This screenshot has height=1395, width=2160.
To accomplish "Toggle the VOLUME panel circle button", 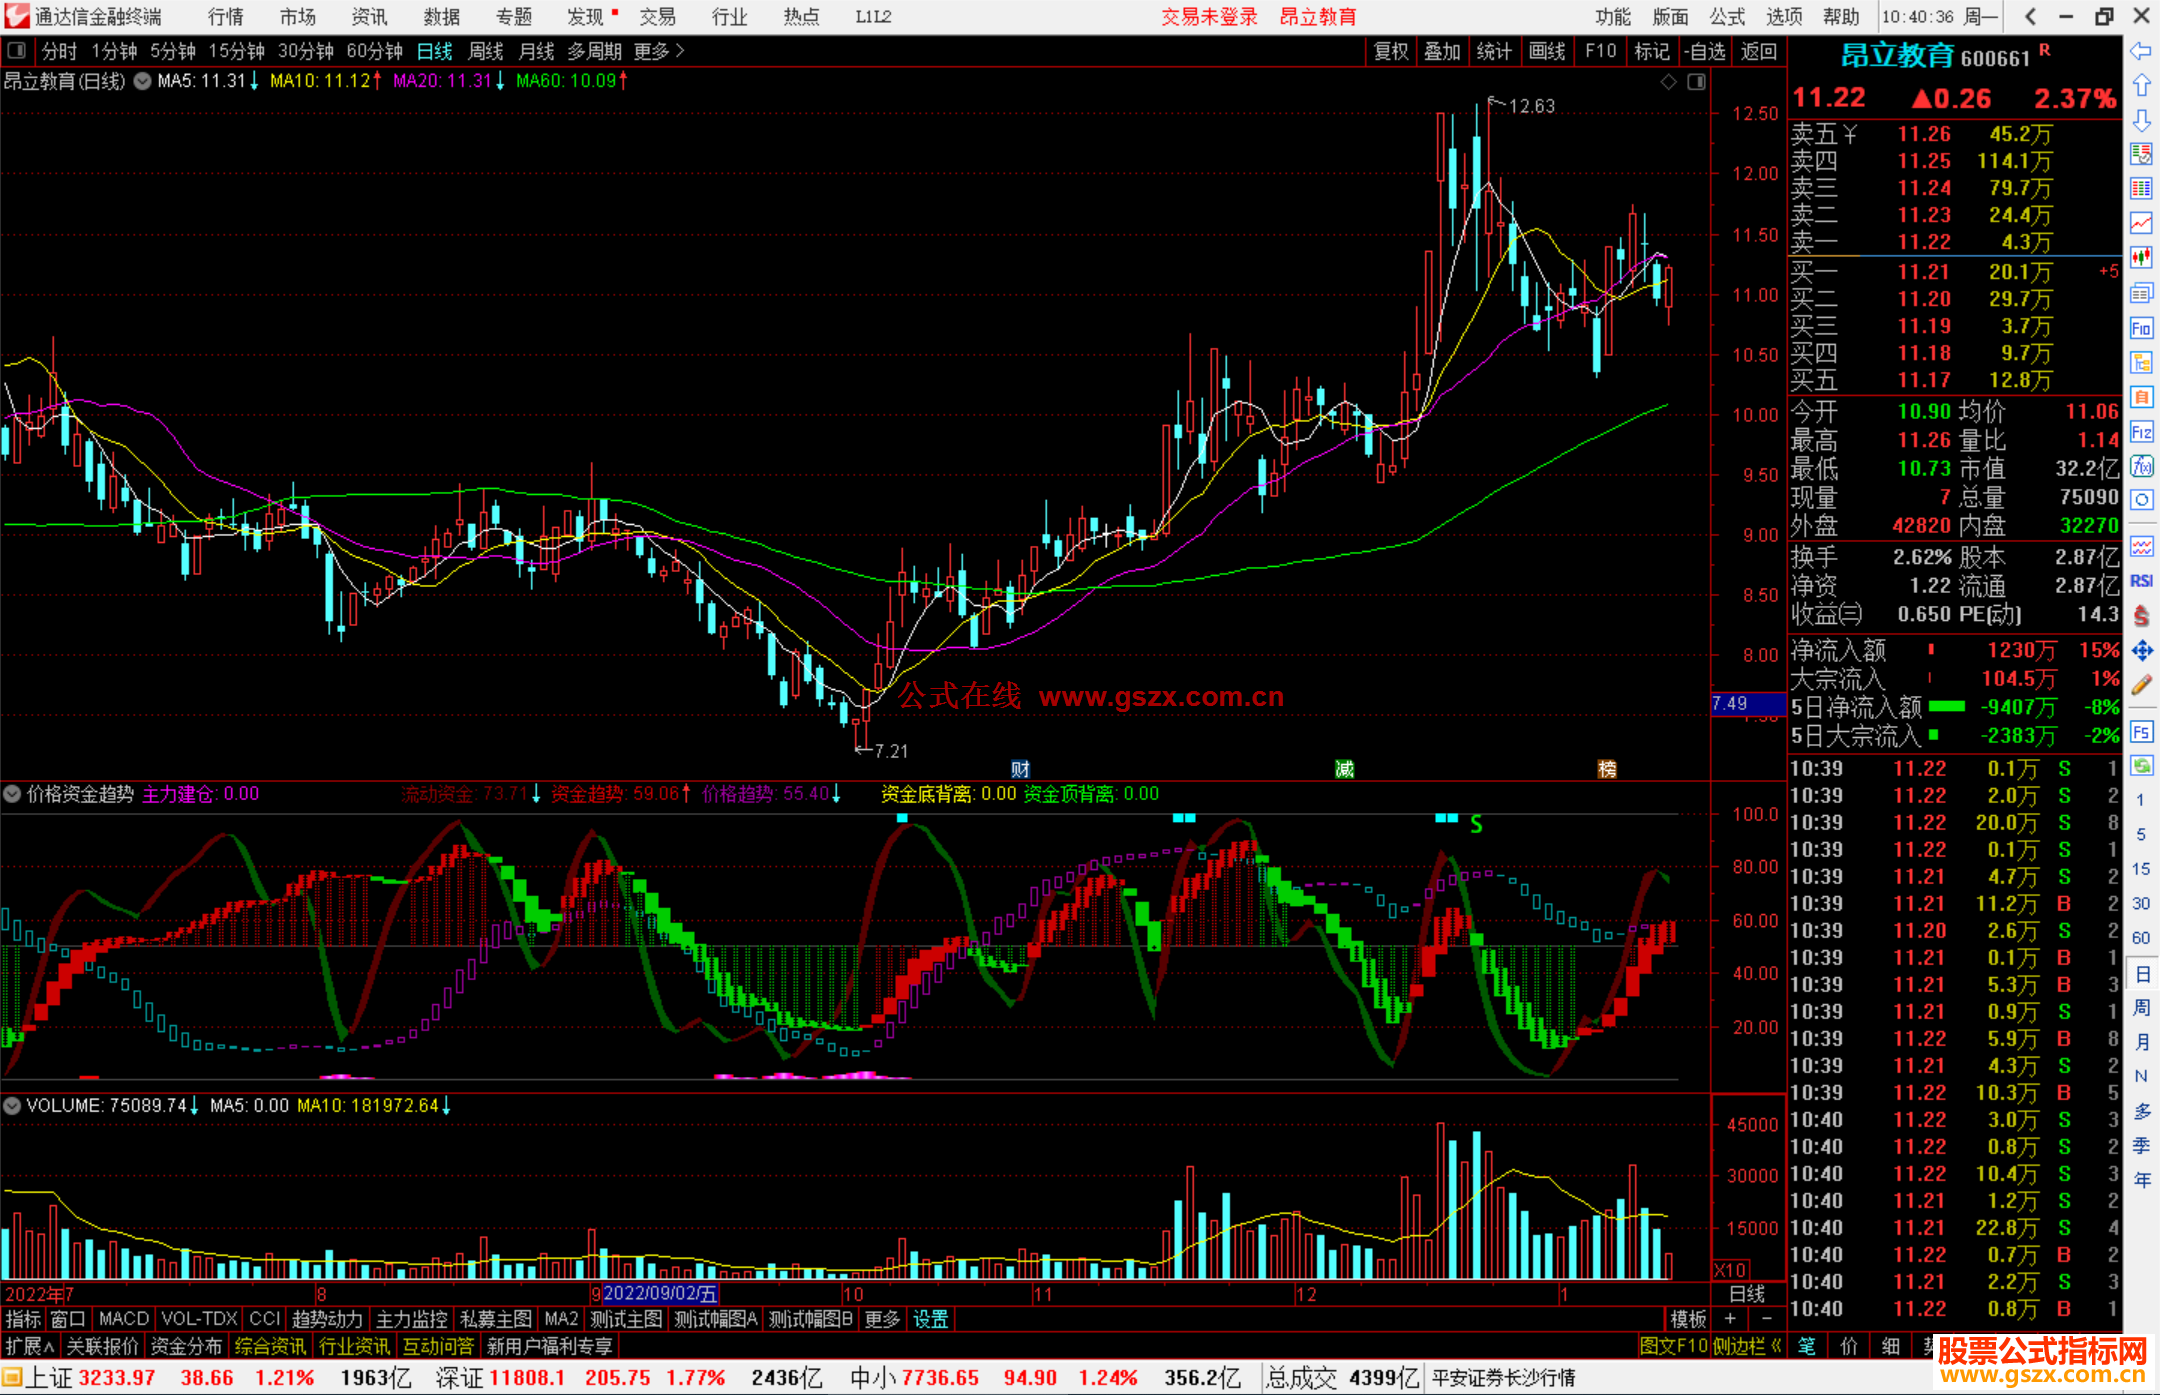I will pos(12,1105).
